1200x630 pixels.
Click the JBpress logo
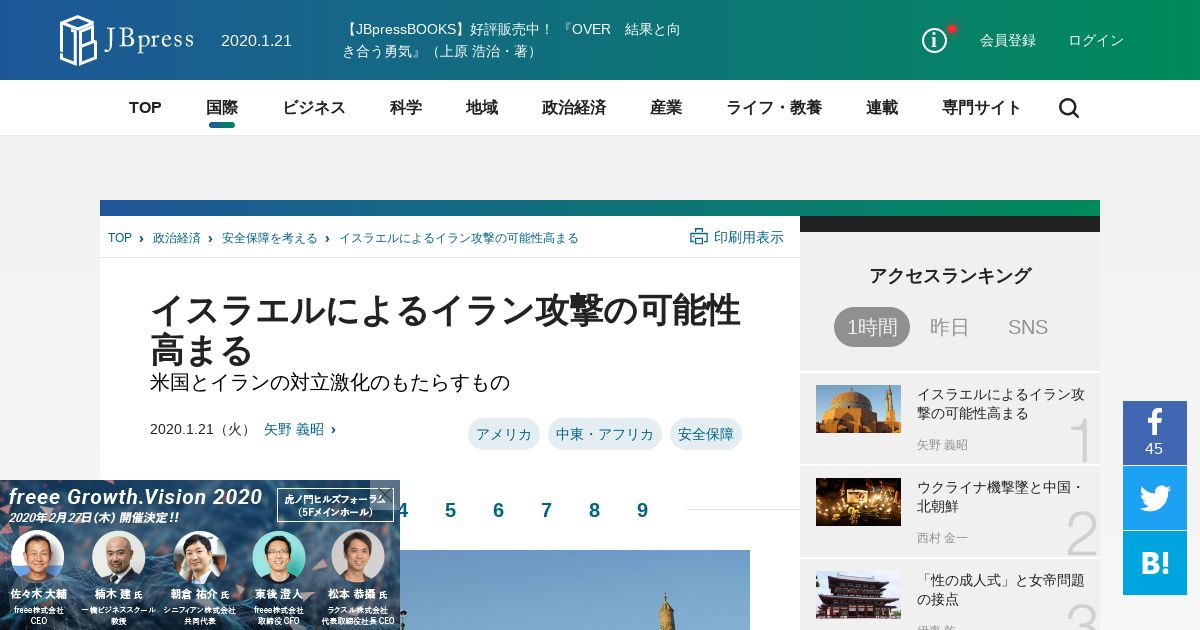127,40
